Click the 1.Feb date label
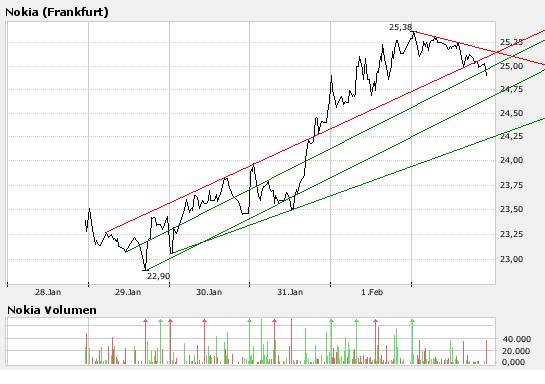Screen dimensions: 545x384 (372, 292)
